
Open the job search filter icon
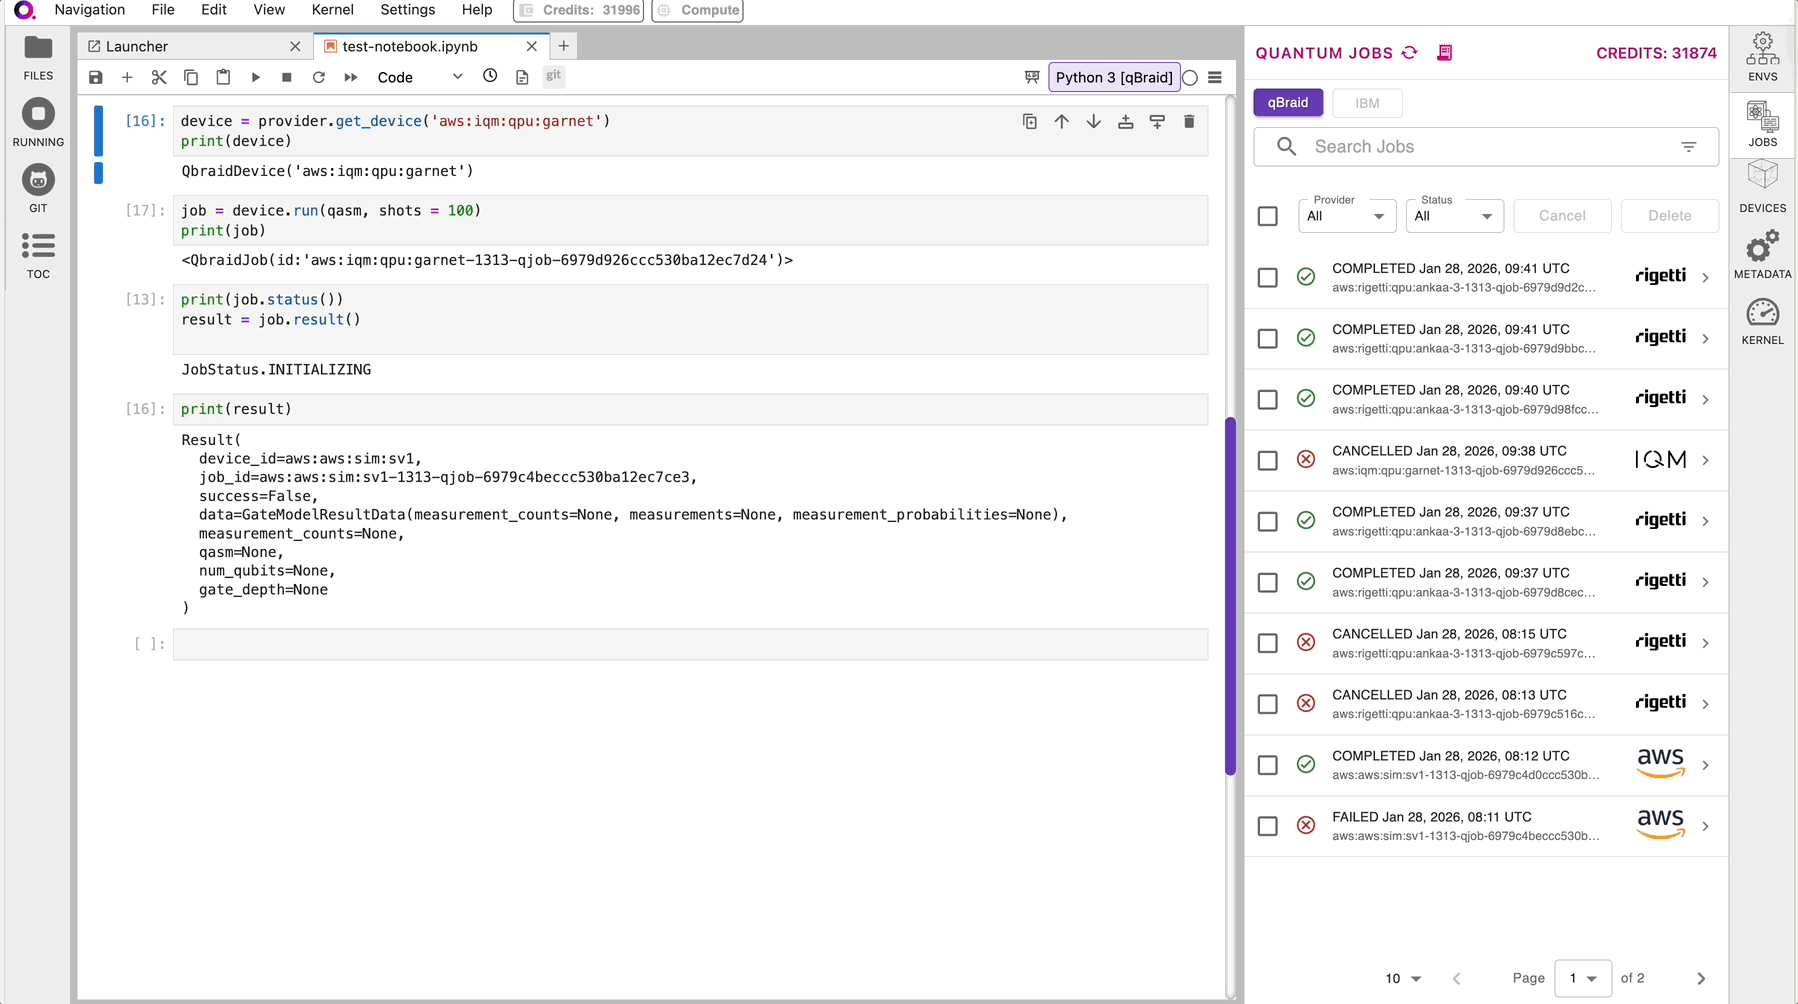click(1689, 147)
